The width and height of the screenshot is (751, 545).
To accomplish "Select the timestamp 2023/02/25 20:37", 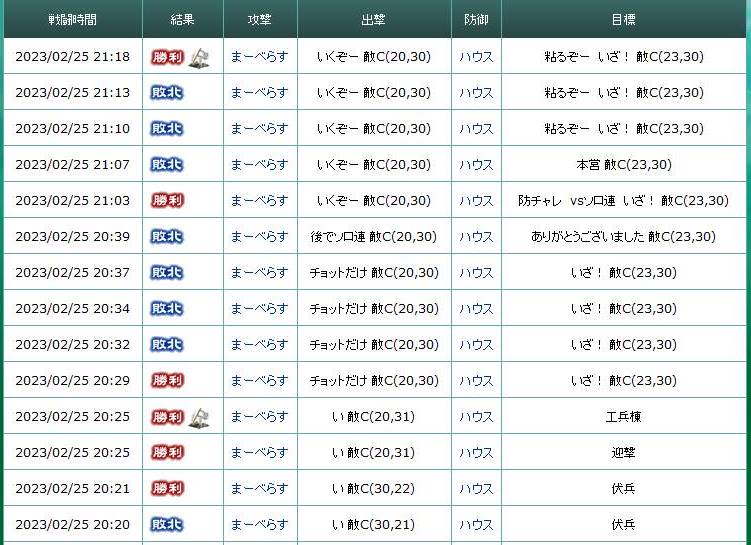I will (x=73, y=272).
